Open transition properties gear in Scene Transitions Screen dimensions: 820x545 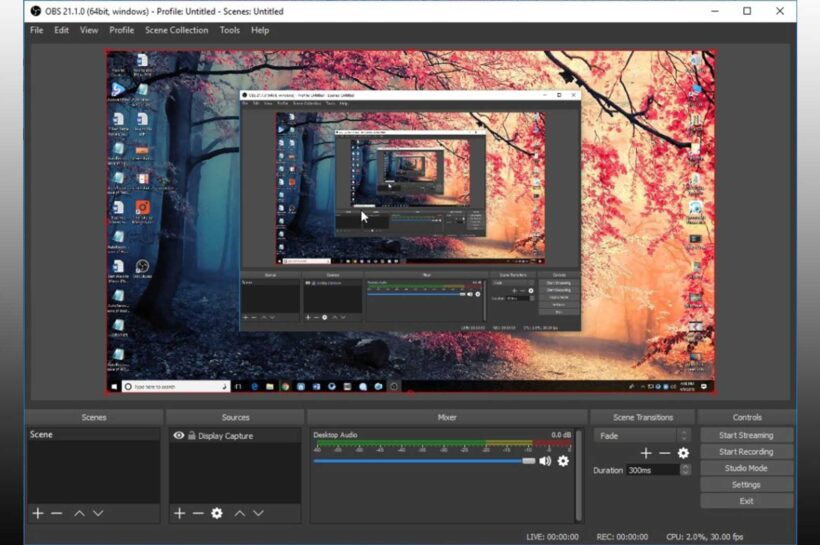click(x=683, y=453)
